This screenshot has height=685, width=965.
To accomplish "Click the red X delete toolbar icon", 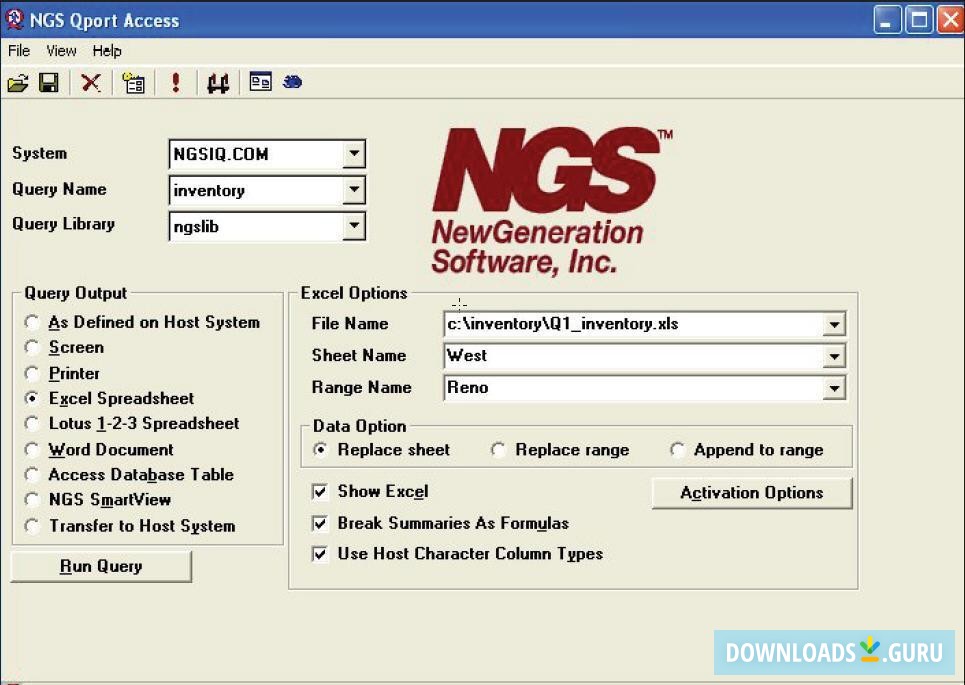I will pos(89,82).
